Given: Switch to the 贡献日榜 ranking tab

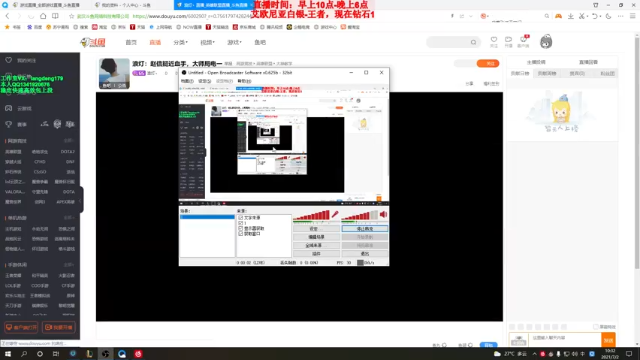Looking at the screenshot, I should coord(520,73).
